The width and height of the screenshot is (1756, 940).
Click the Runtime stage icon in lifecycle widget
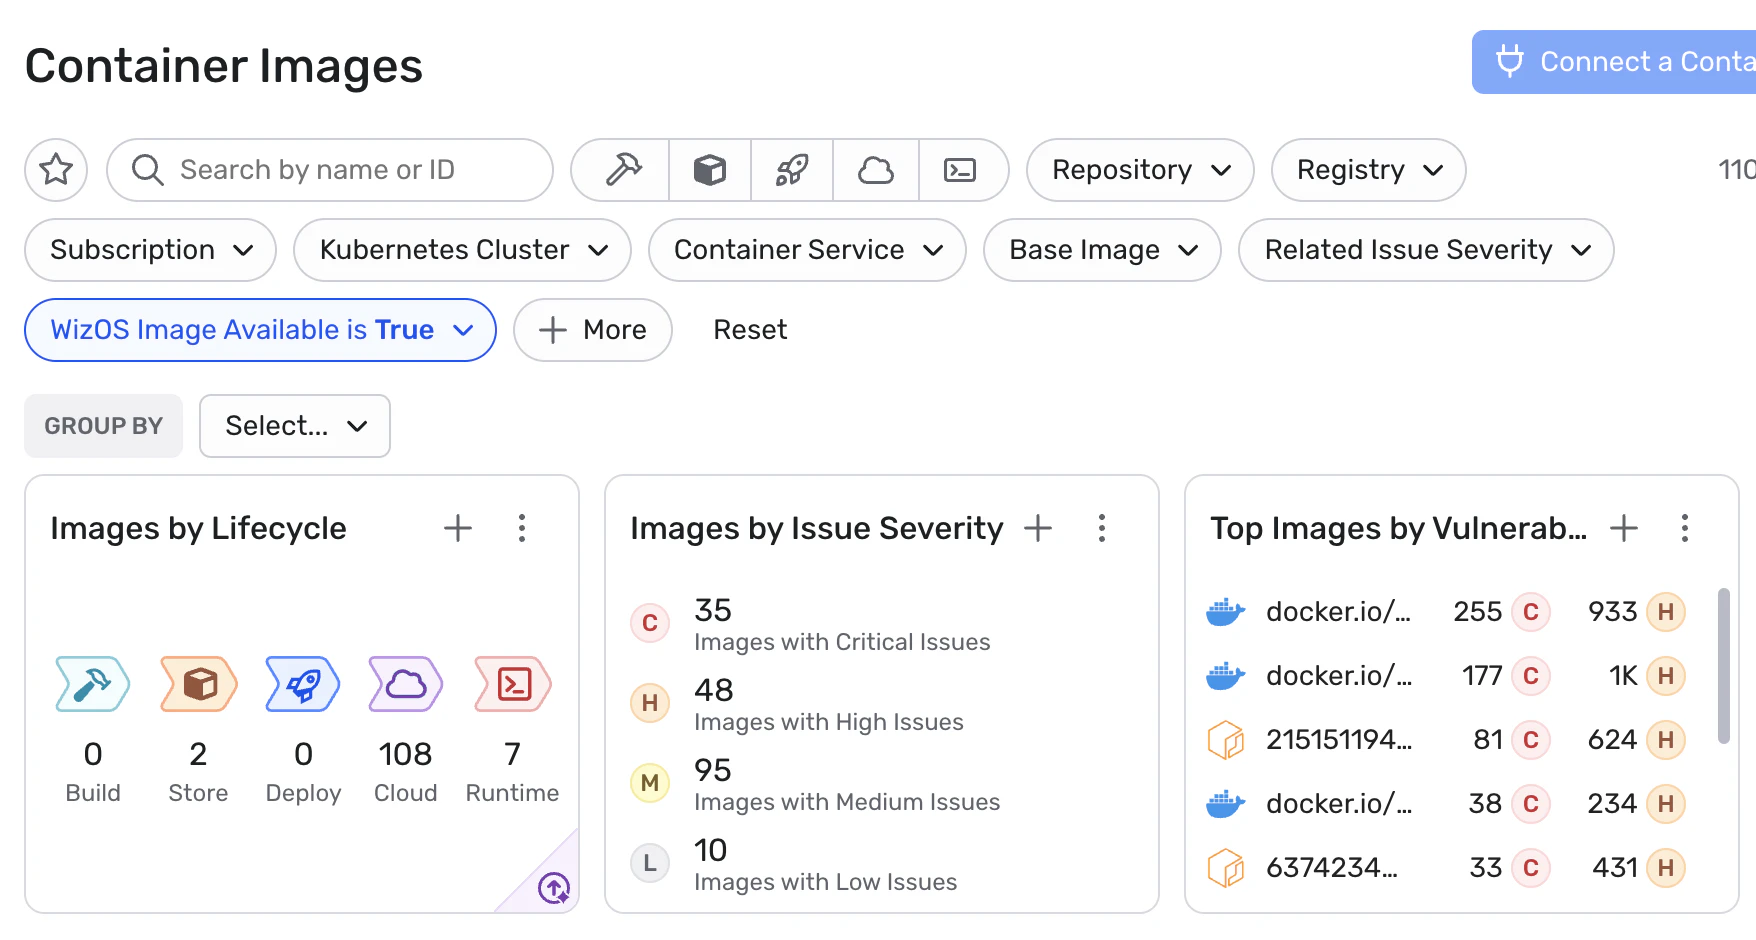513,684
